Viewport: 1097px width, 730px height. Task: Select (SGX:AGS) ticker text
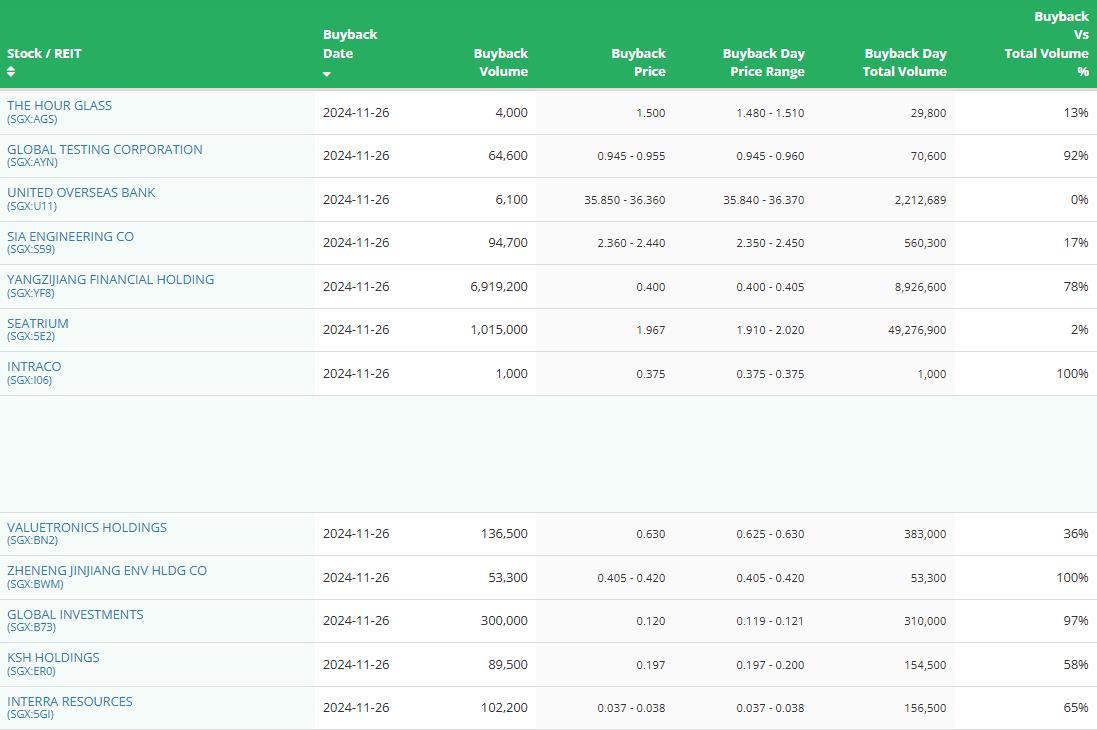coord(32,119)
